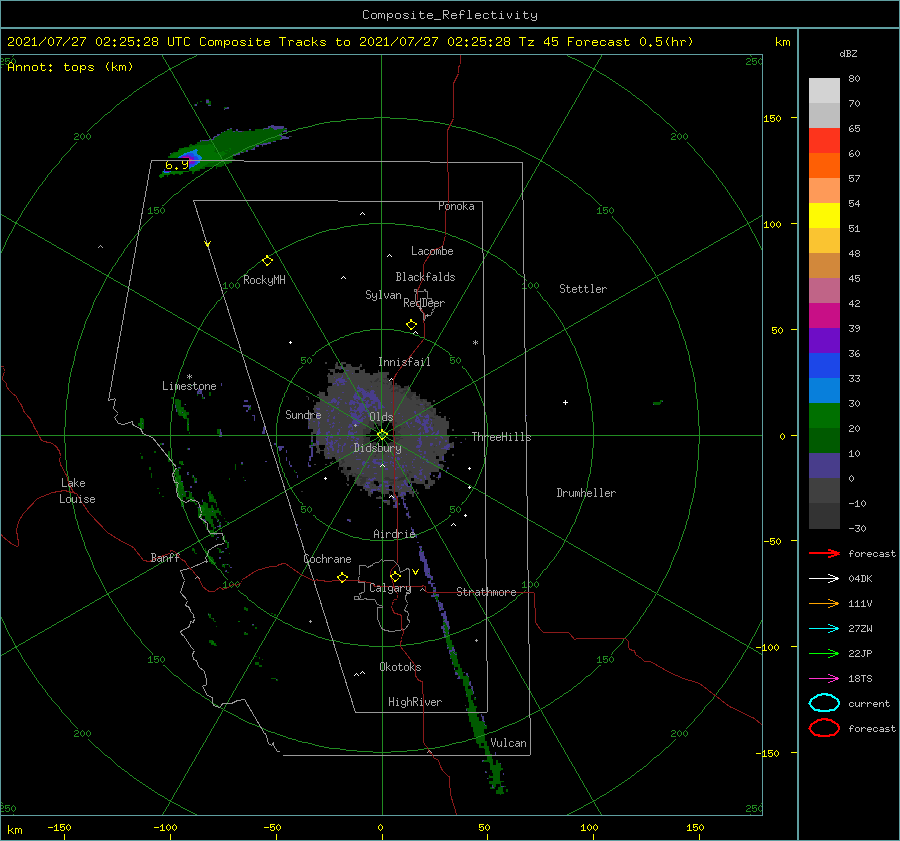The height and width of the screenshot is (841, 900).
Task: Click the dBZ legend heading
Action: click(848, 54)
